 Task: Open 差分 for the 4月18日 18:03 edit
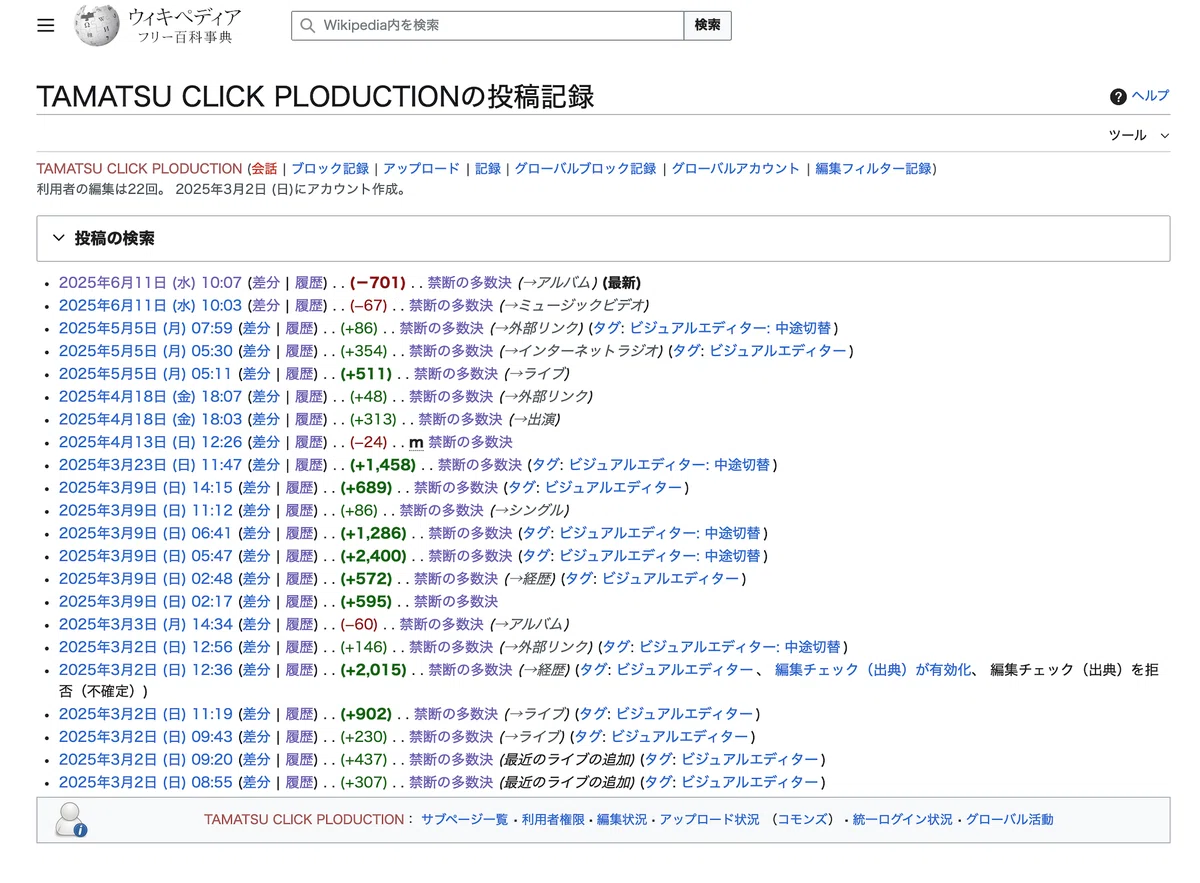266,420
